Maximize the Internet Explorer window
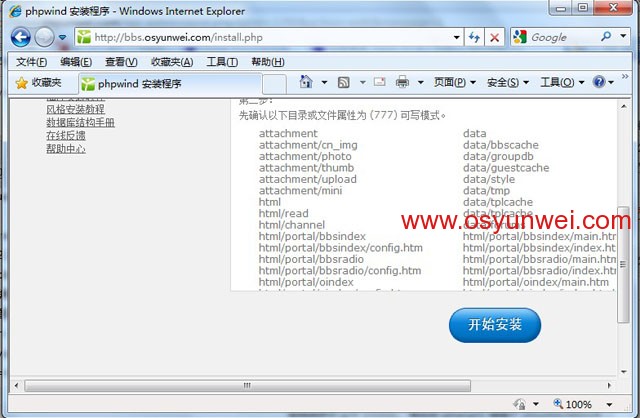Viewport: 640px width, 418px height. [x=583, y=8]
